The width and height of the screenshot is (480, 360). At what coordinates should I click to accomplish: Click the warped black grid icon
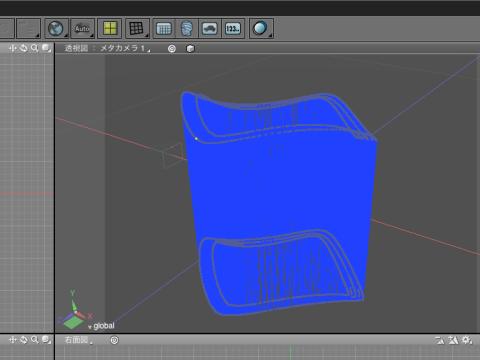pos(137,29)
